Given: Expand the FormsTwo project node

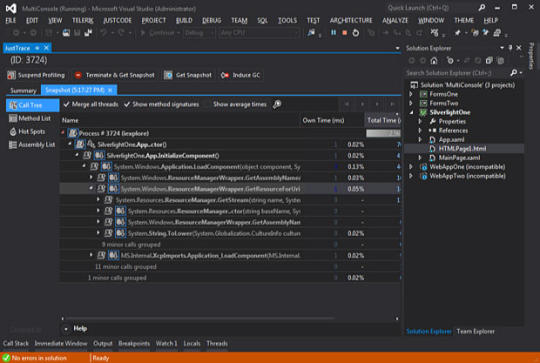Looking at the screenshot, I should point(411,103).
